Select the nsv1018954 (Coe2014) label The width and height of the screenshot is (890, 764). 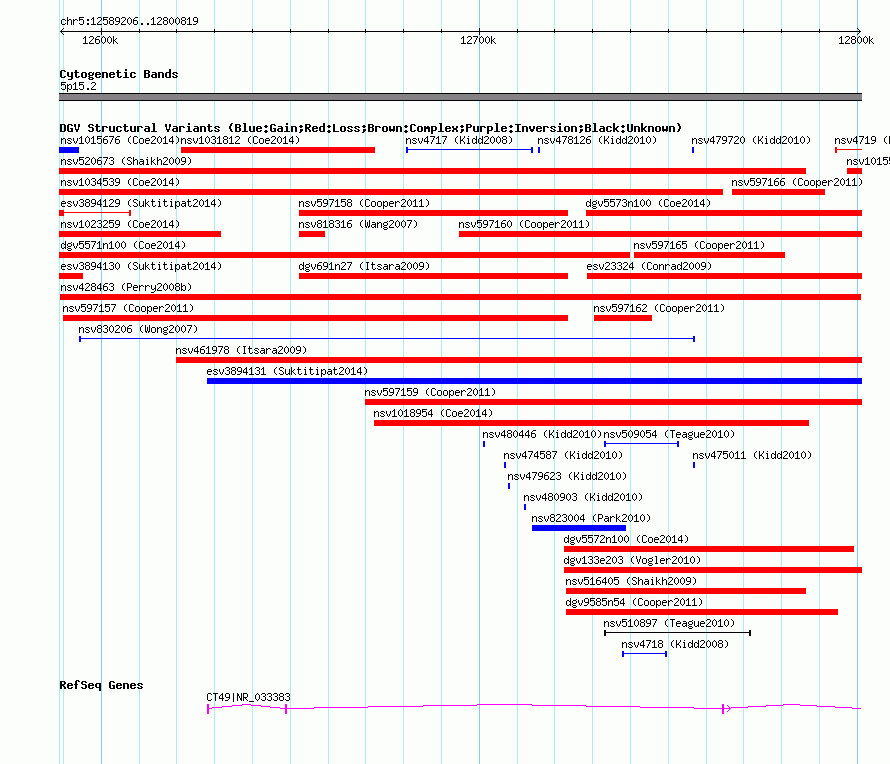(433, 413)
